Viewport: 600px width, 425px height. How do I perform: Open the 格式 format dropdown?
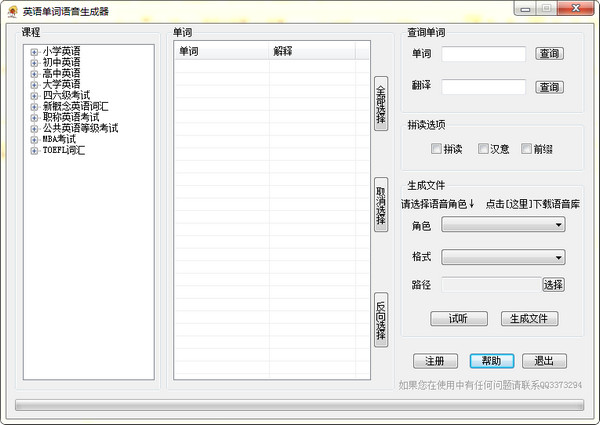503,258
